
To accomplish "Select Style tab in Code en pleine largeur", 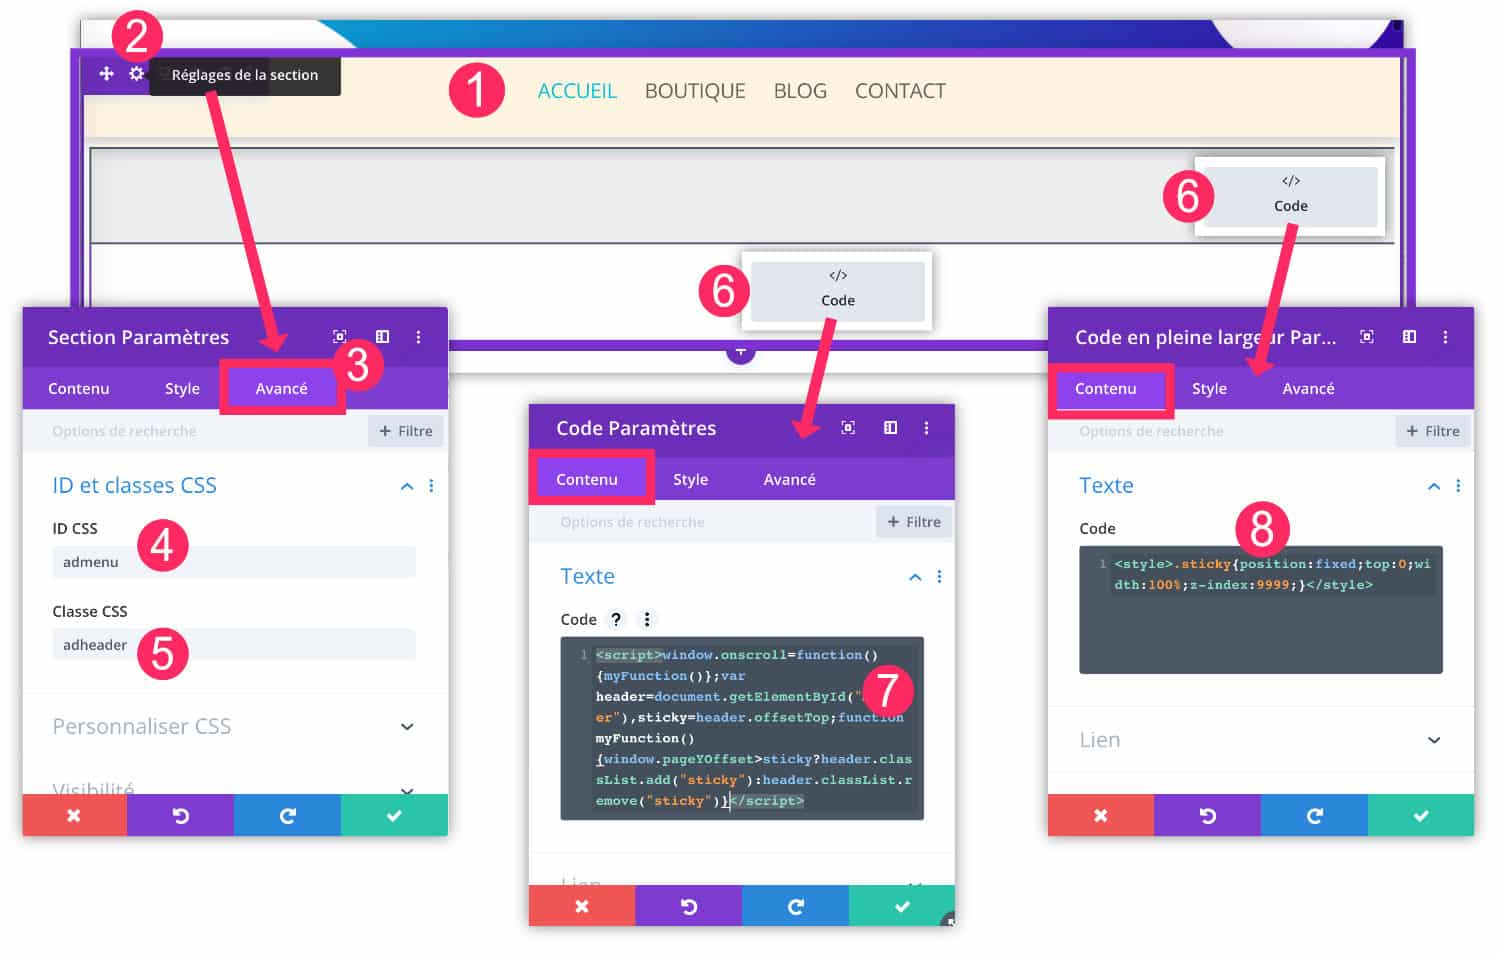I will pos(1209,388).
